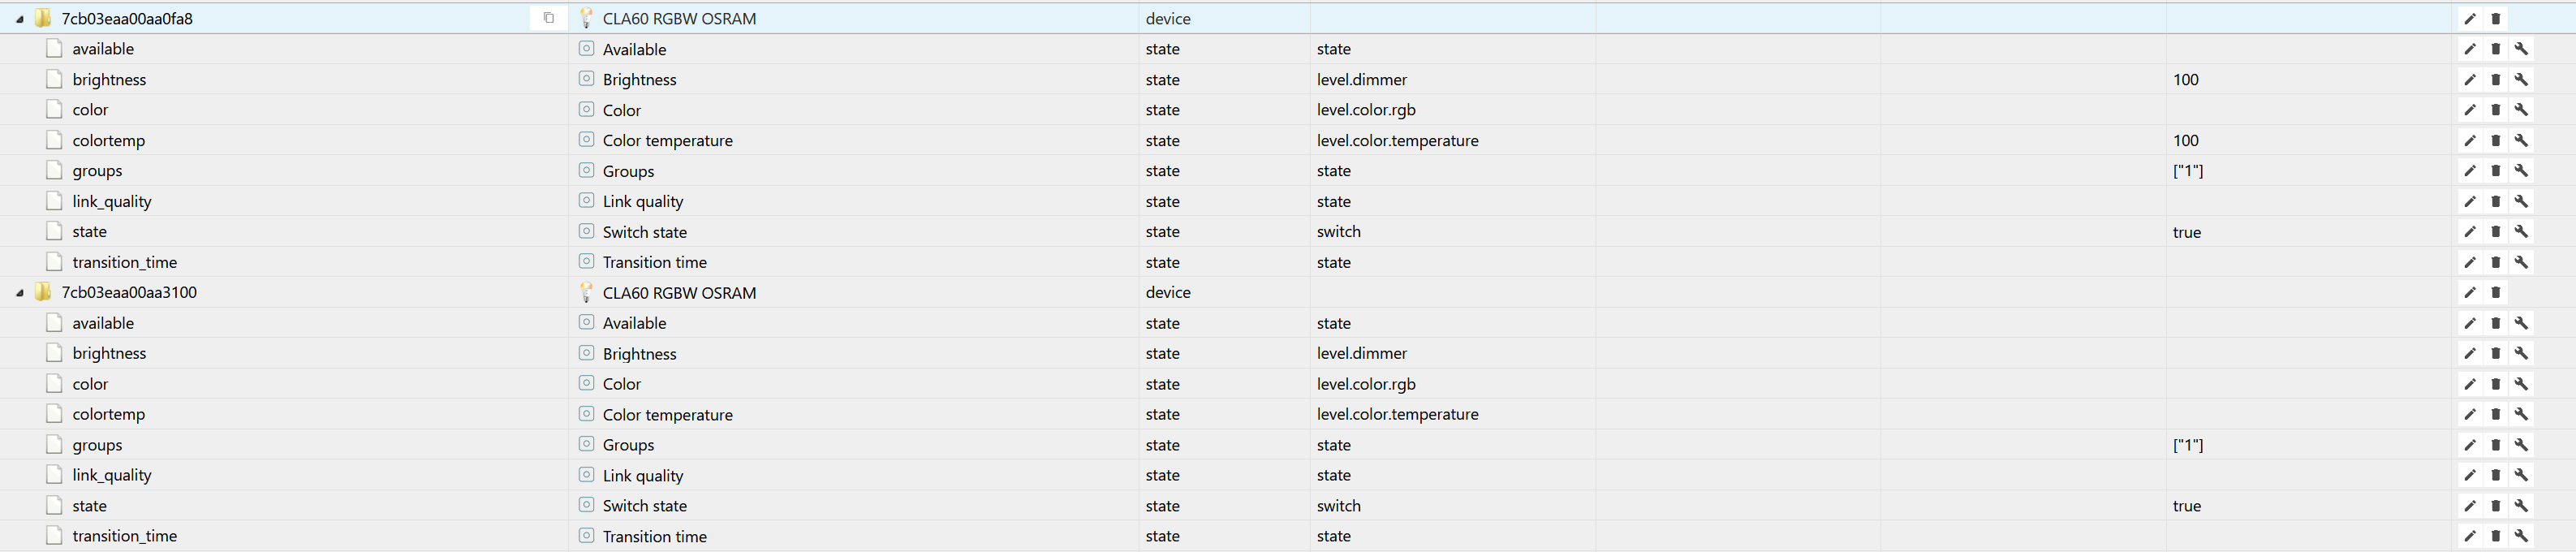The height and width of the screenshot is (552, 2576).
Task: Select the 7cb03eaa00aa3100 folder item
Action: click(129, 293)
